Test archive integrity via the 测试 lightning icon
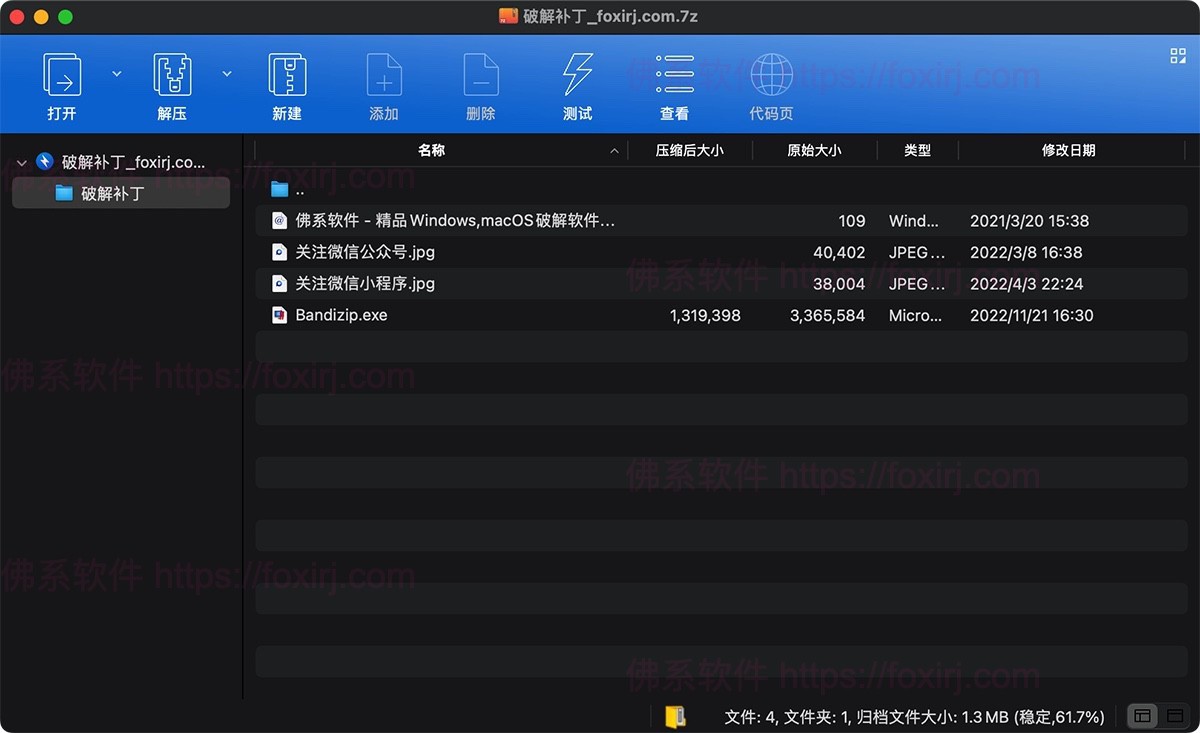This screenshot has width=1200, height=733. pos(577,75)
